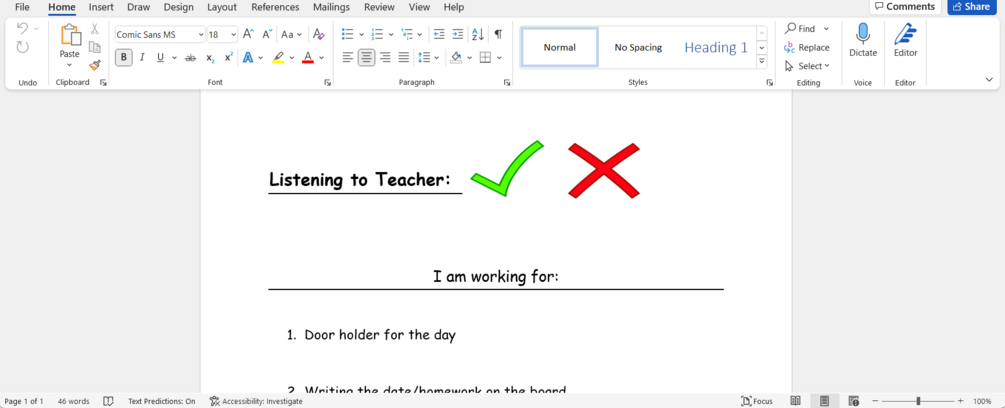Decrease paragraph indent

(x=439, y=34)
